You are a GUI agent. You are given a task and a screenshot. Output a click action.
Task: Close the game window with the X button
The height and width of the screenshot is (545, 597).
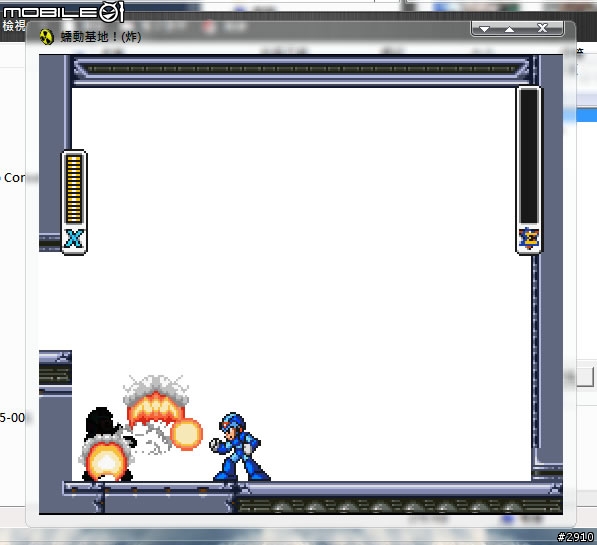pyautogui.click(x=542, y=28)
